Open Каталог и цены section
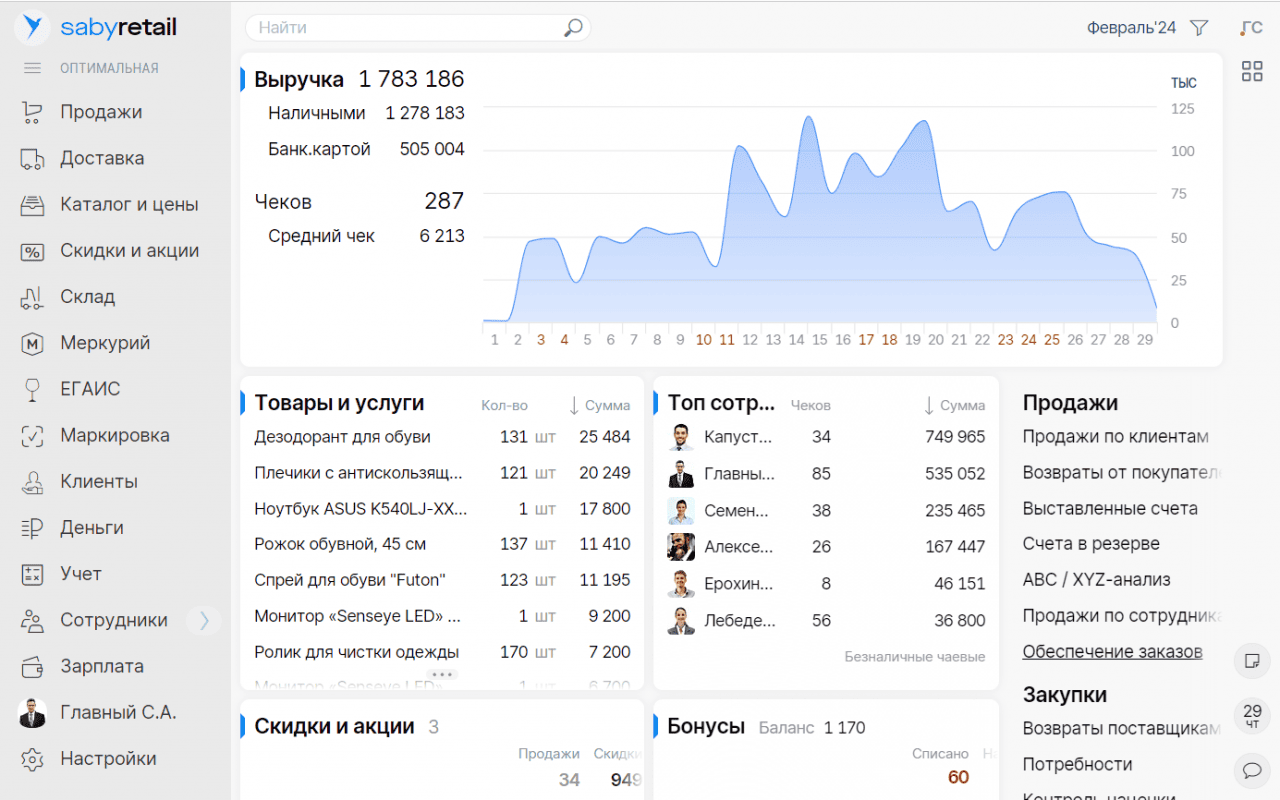The width and height of the screenshot is (1280, 800). tap(129, 204)
